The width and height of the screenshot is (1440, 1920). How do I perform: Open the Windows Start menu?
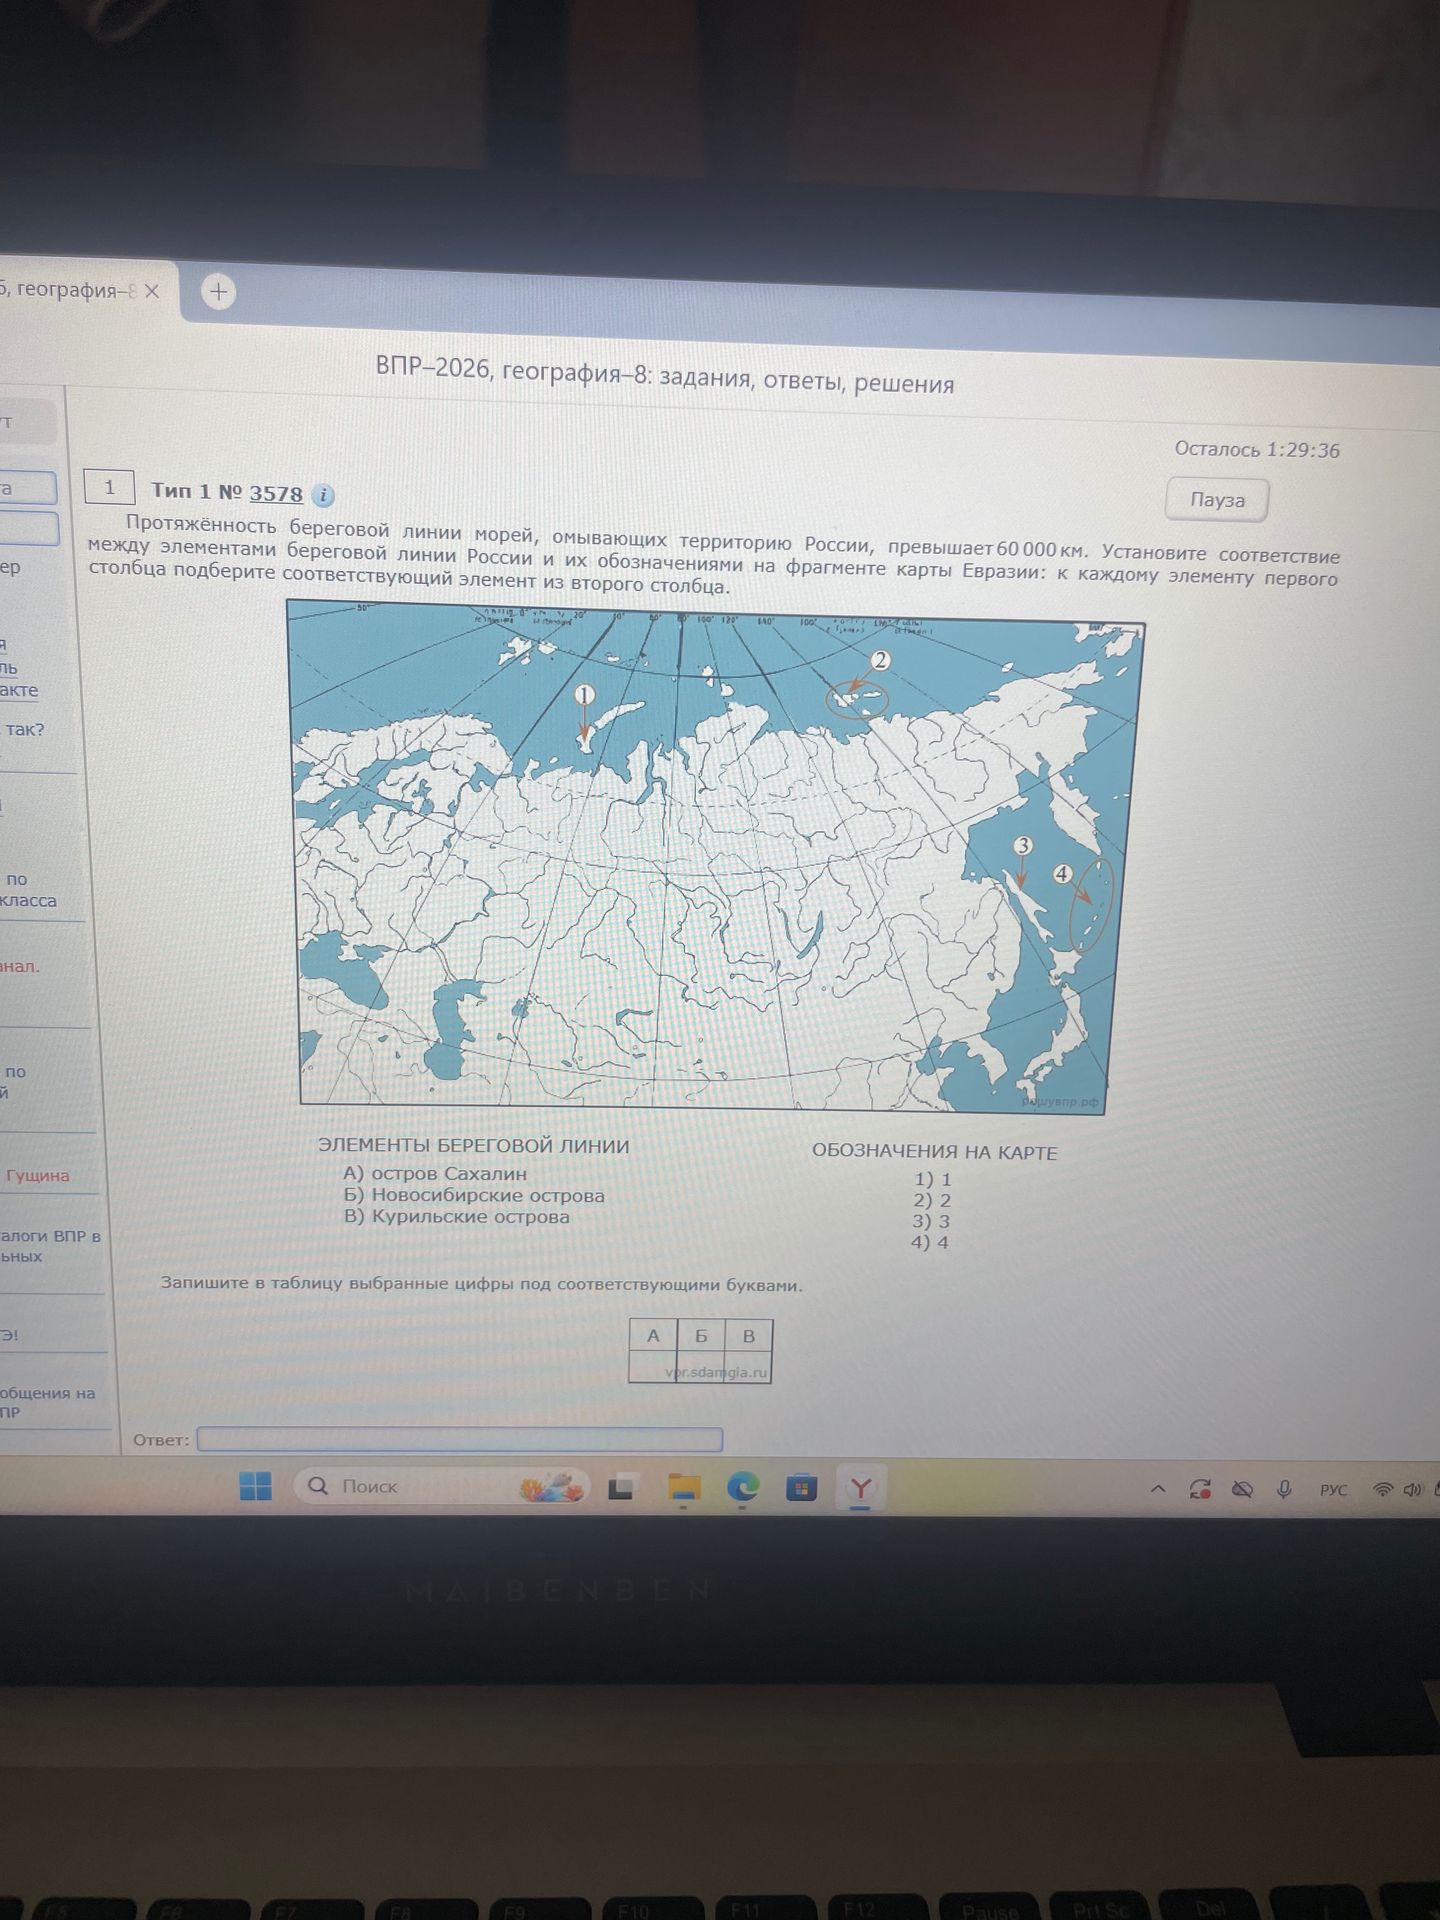click(x=256, y=1486)
